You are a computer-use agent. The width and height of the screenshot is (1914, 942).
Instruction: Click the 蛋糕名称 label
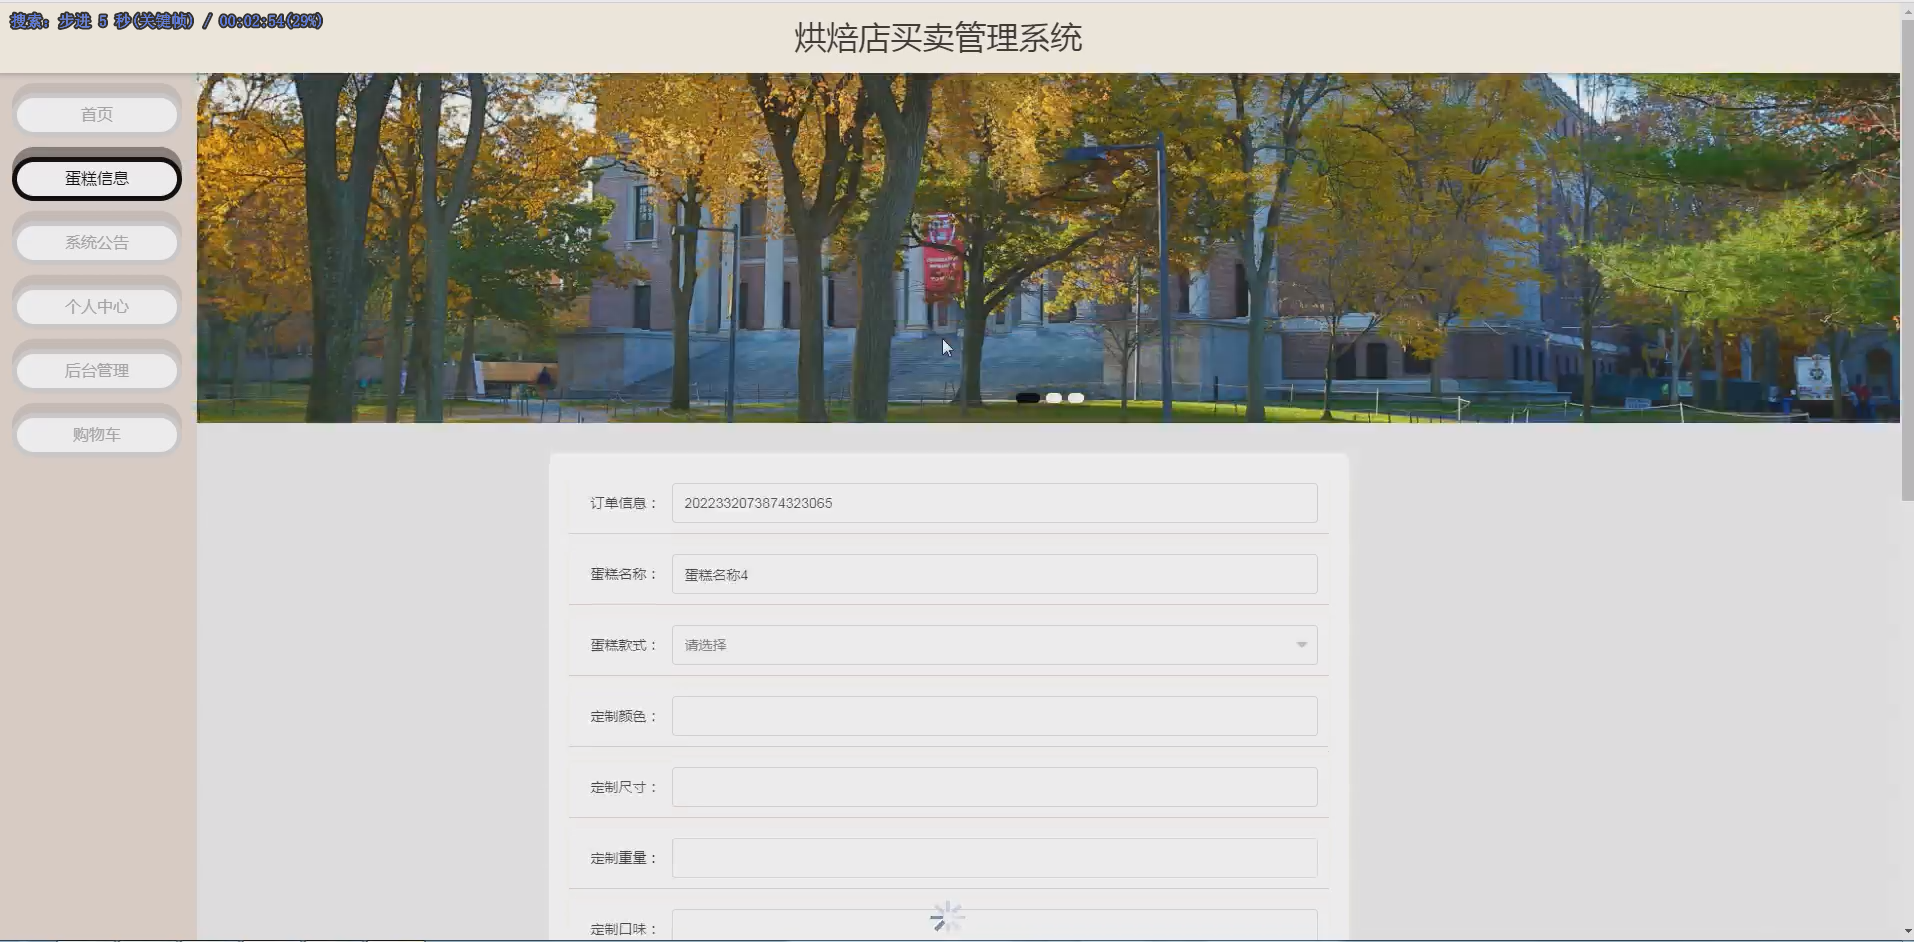coord(623,574)
